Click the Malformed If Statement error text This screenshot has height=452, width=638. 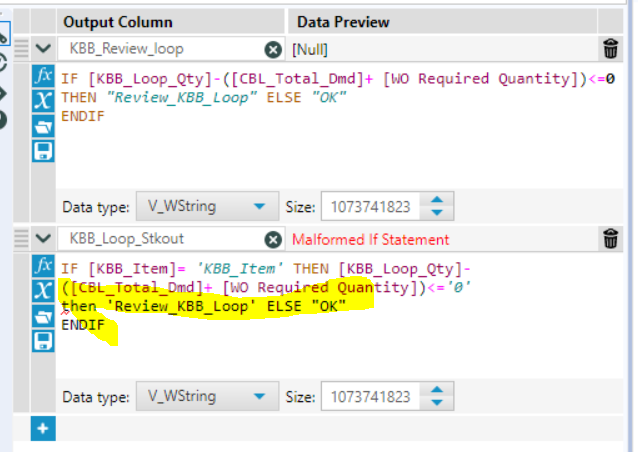click(371, 240)
